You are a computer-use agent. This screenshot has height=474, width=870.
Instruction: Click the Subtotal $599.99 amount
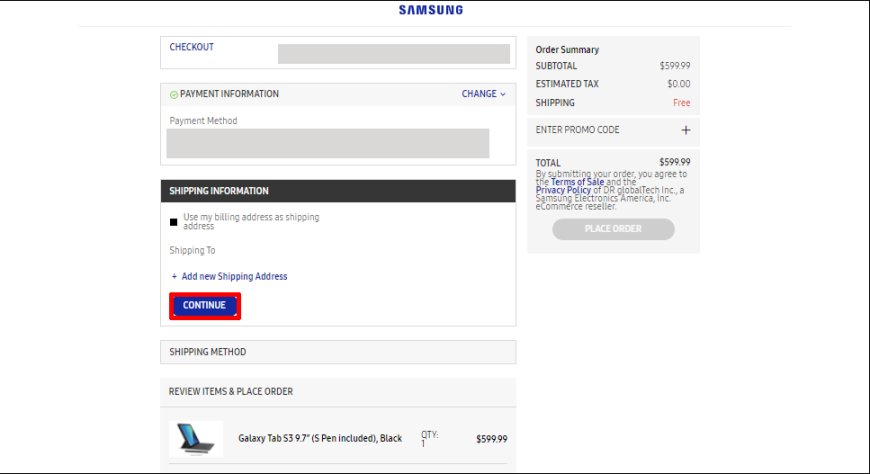(675, 66)
